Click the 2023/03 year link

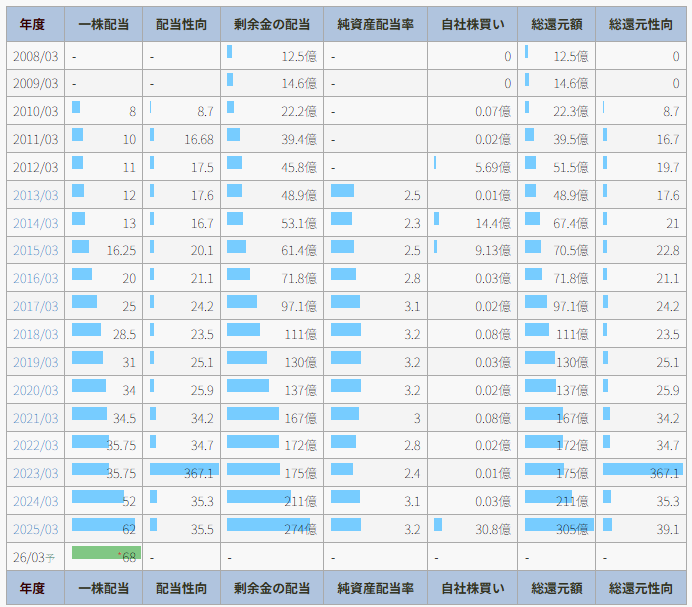(x=35, y=473)
